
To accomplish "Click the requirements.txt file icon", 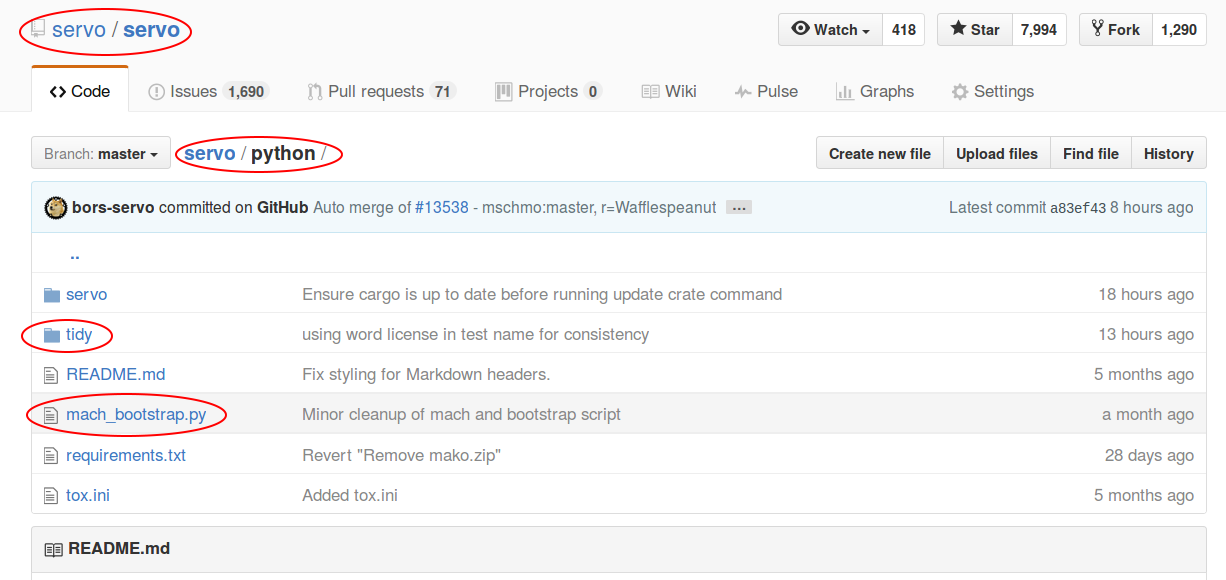I will coord(52,455).
